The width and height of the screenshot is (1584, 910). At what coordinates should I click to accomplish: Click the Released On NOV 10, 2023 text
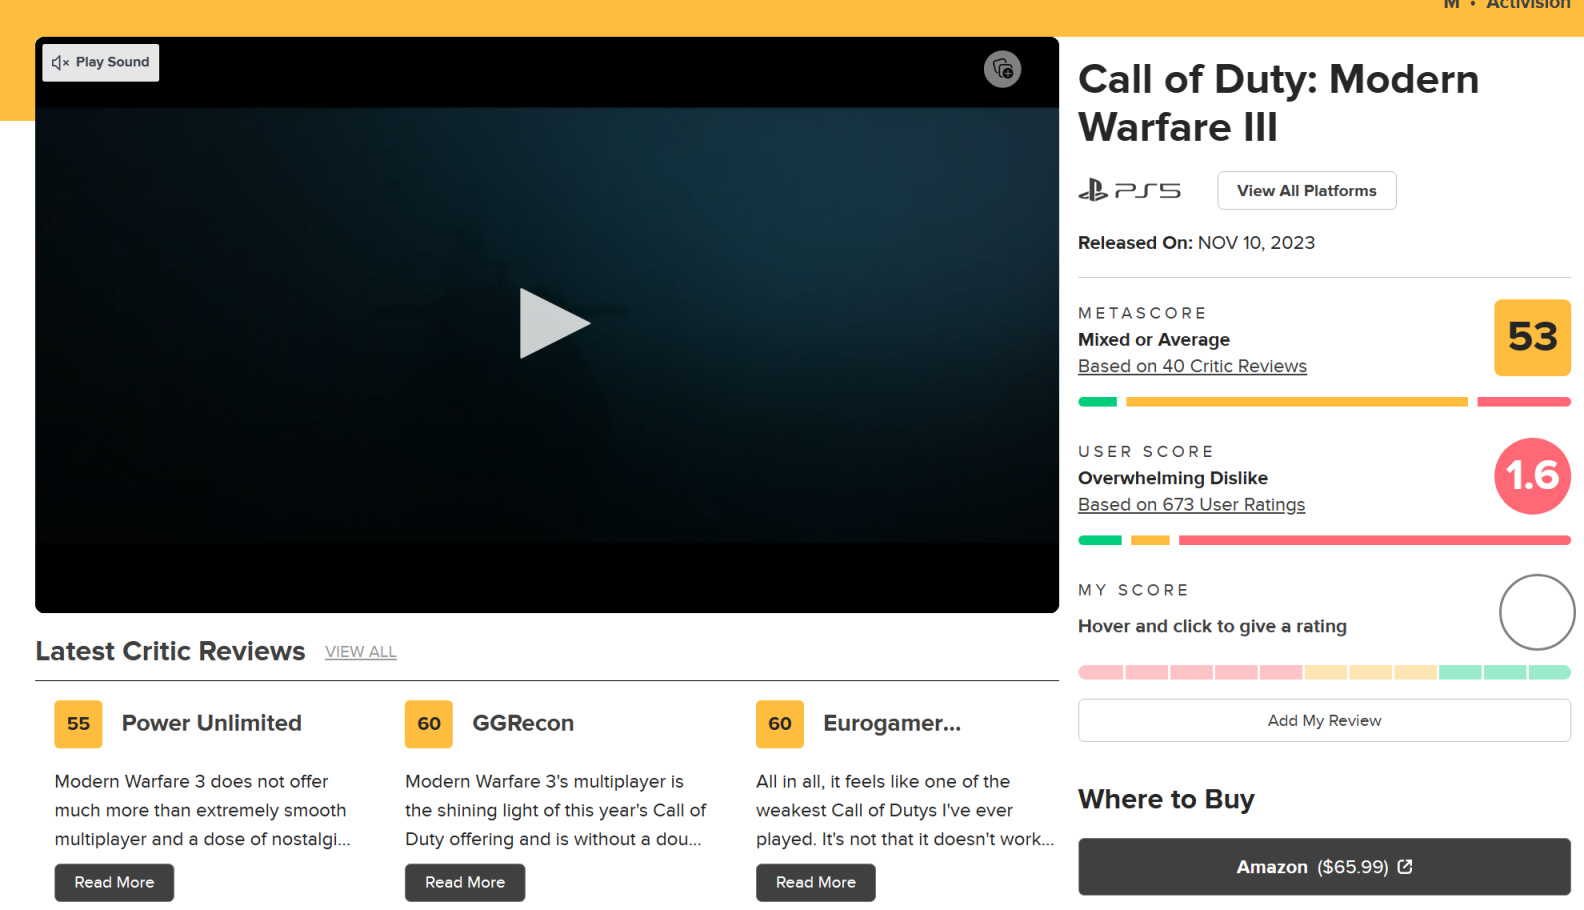1196,243
